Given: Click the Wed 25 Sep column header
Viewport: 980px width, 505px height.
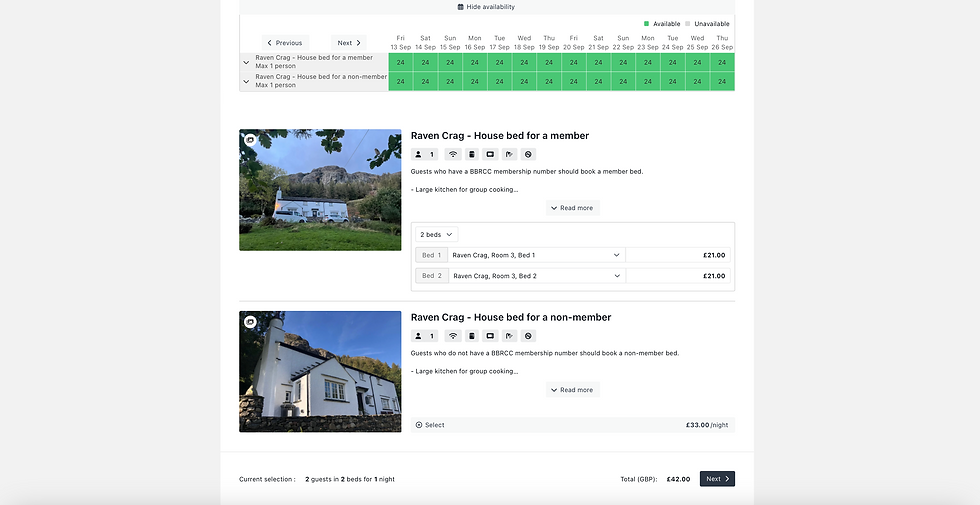Looking at the screenshot, I should coord(698,42).
